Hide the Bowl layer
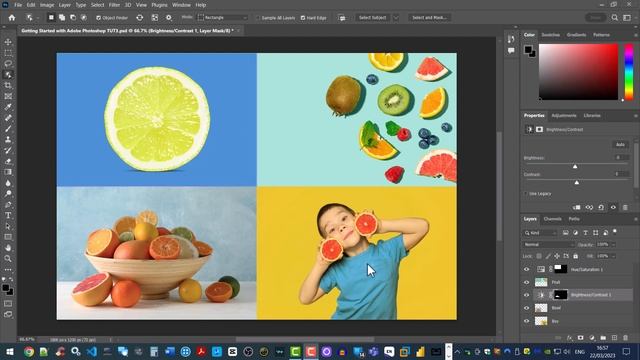The image size is (640, 360). point(527,308)
